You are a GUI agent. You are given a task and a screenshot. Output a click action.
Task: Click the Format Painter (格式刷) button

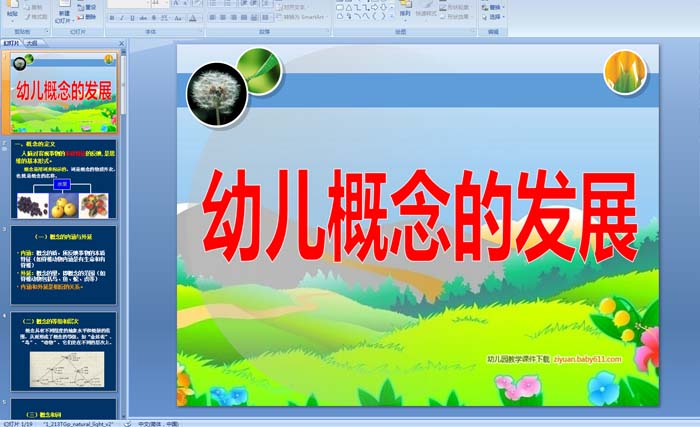point(36,17)
